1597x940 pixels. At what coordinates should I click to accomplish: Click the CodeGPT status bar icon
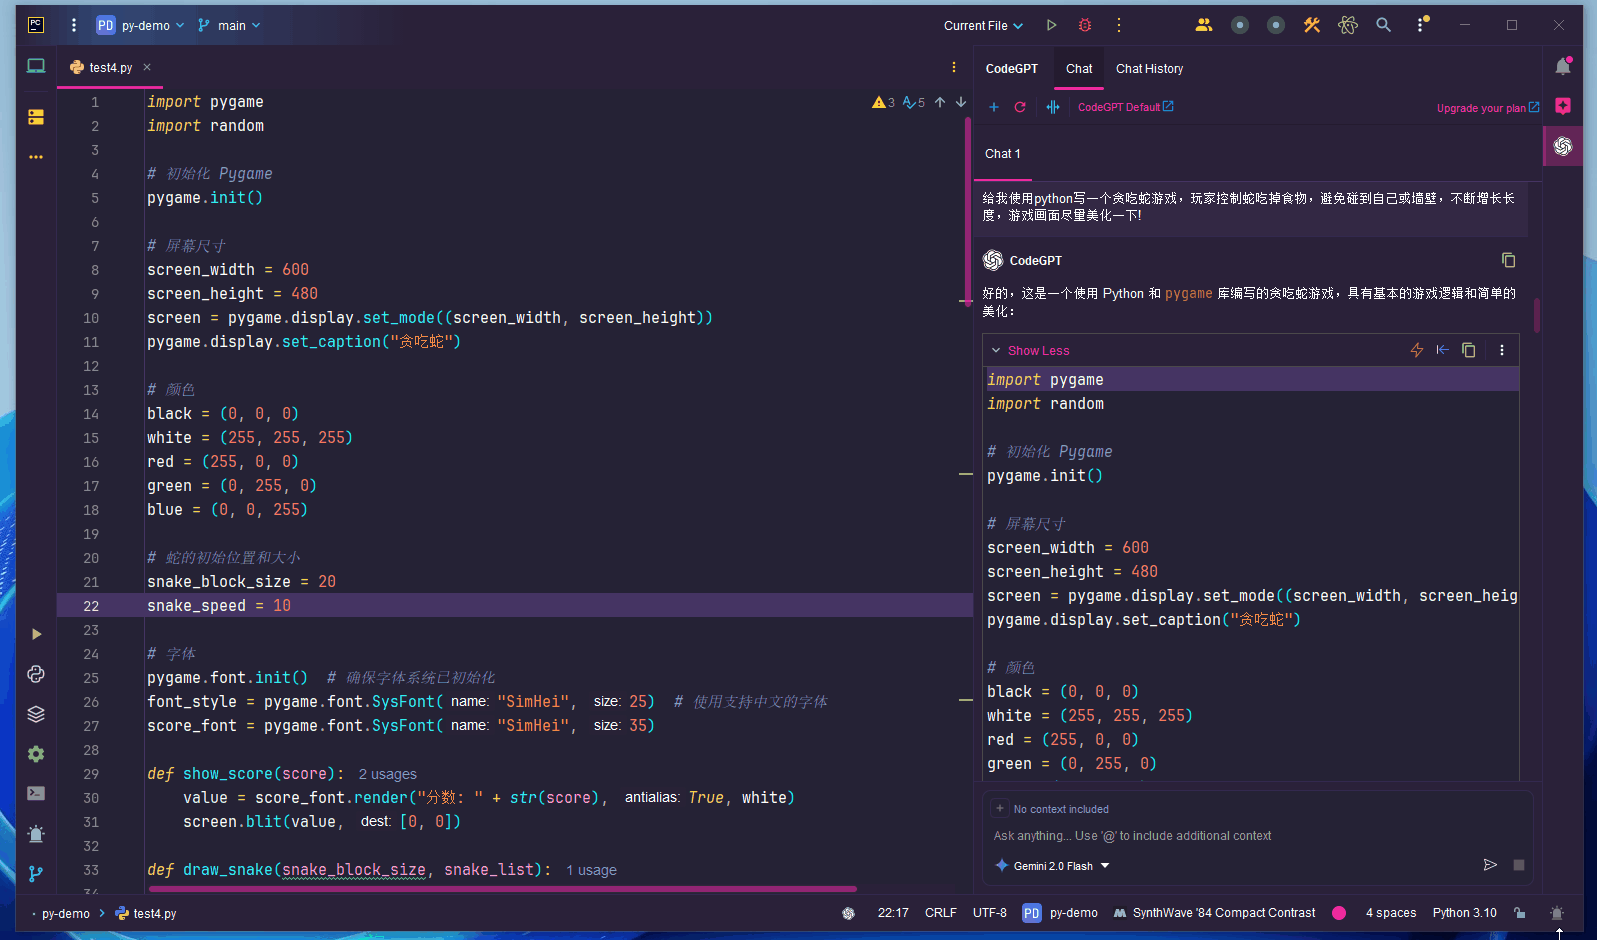(x=849, y=913)
